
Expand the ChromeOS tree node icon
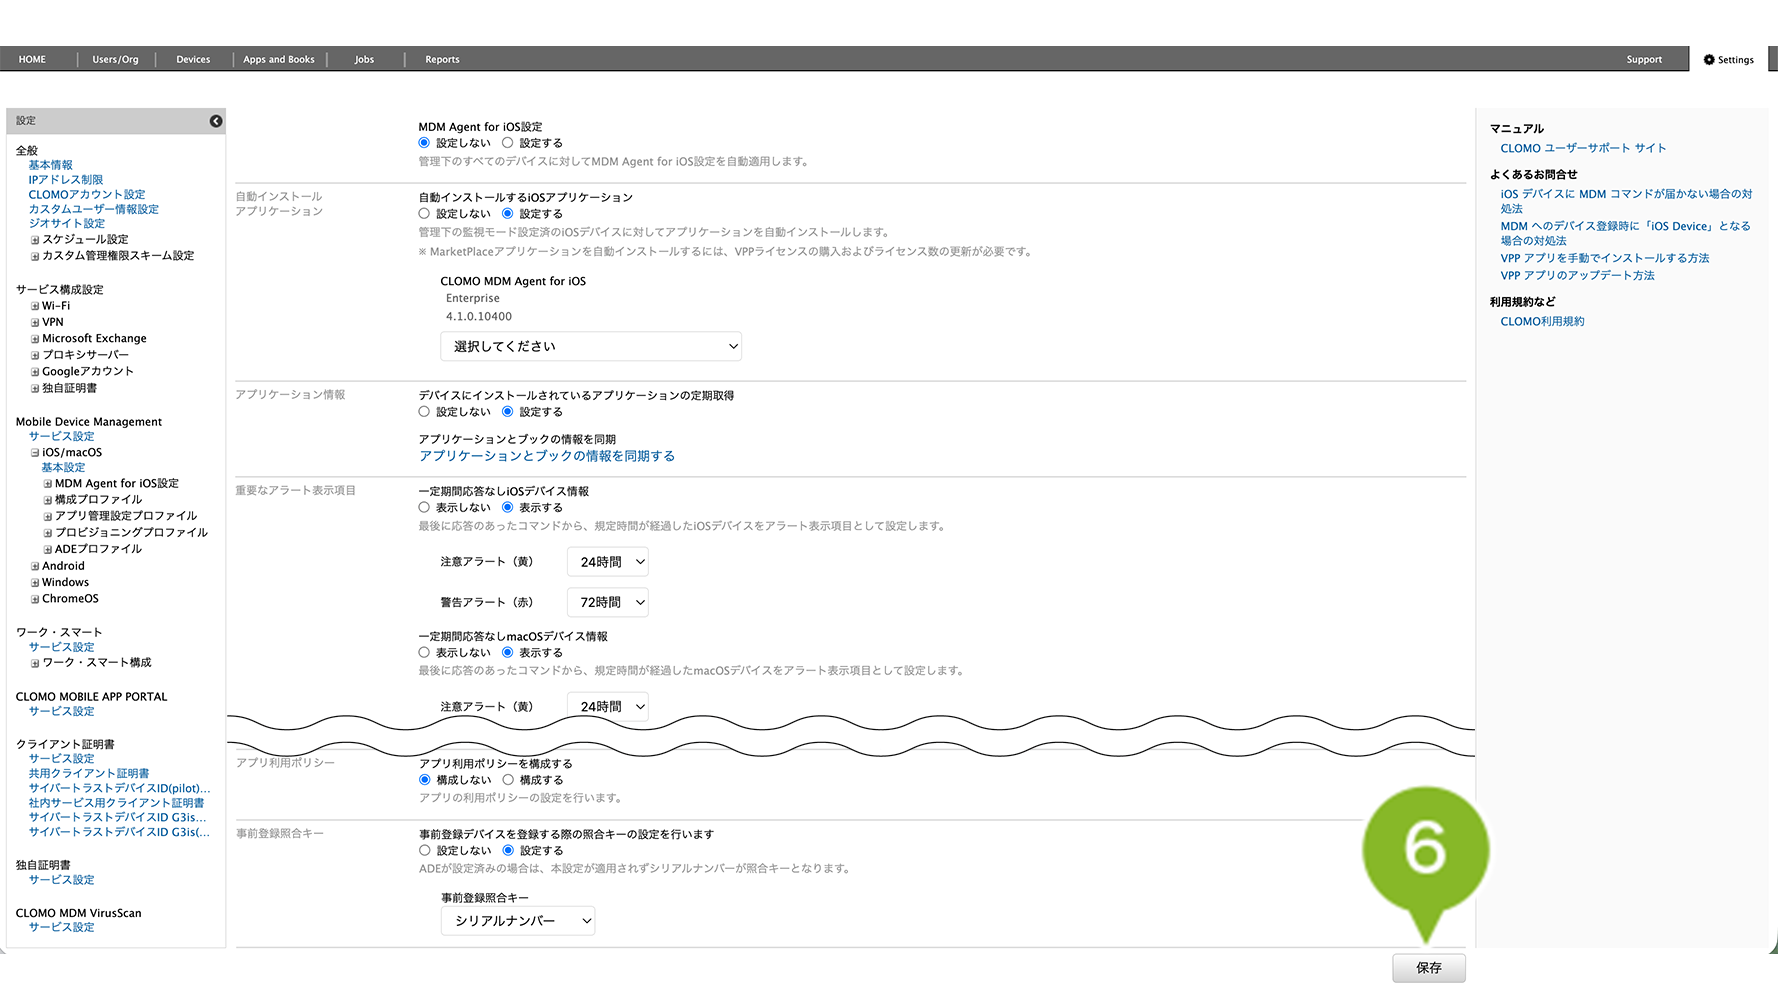(35, 600)
